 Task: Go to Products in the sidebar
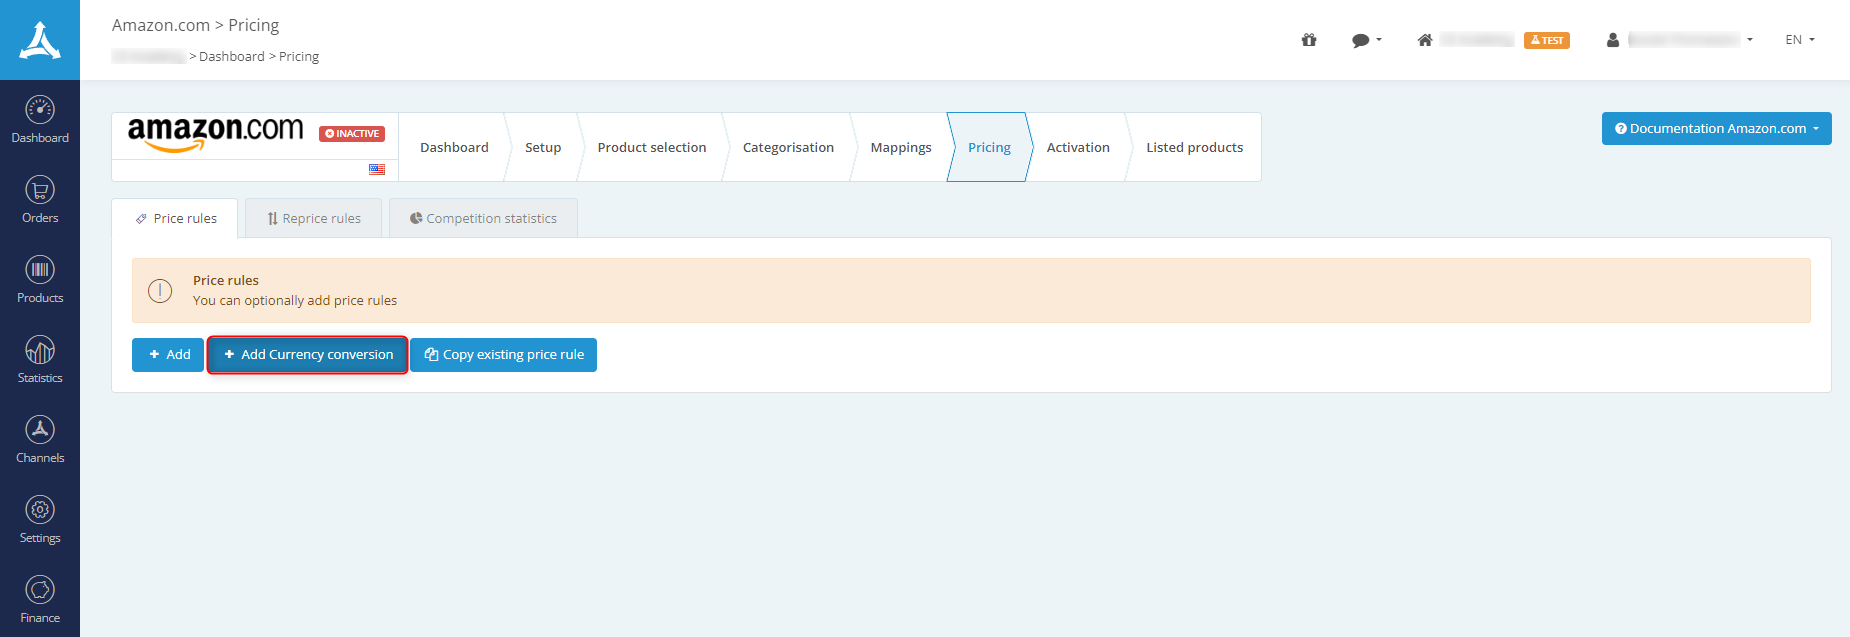tap(40, 280)
